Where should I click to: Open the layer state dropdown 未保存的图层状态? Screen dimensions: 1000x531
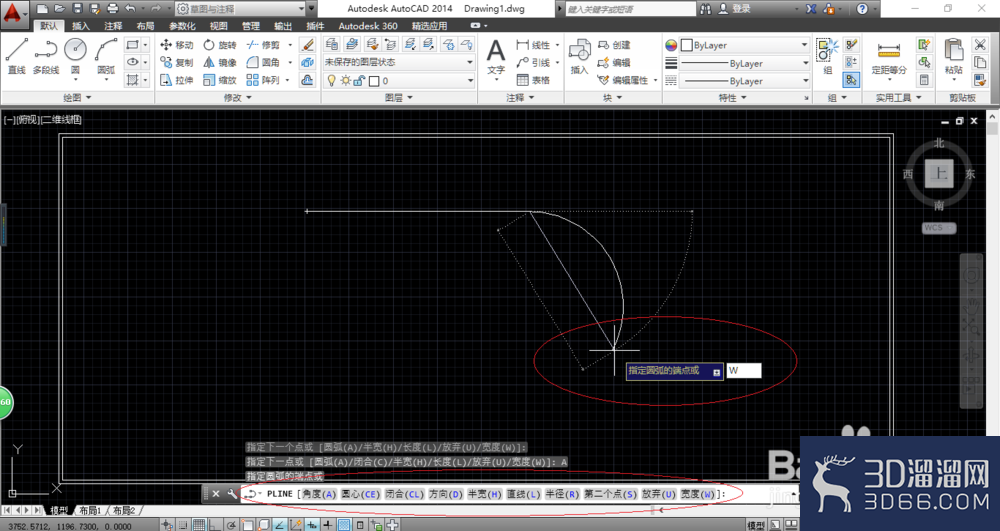tap(399, 62)
